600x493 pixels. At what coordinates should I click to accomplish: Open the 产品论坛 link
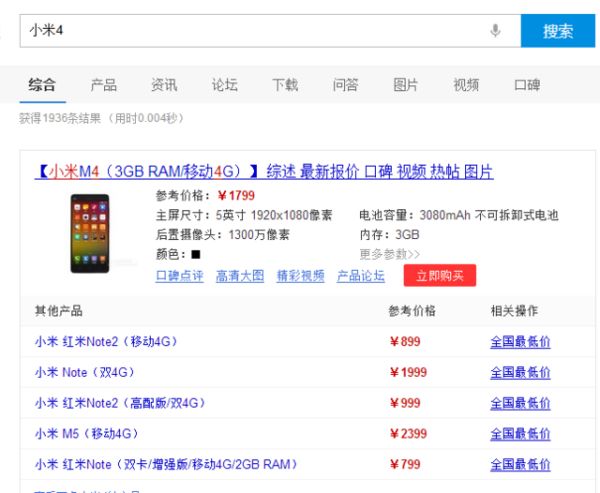point(360,276)
